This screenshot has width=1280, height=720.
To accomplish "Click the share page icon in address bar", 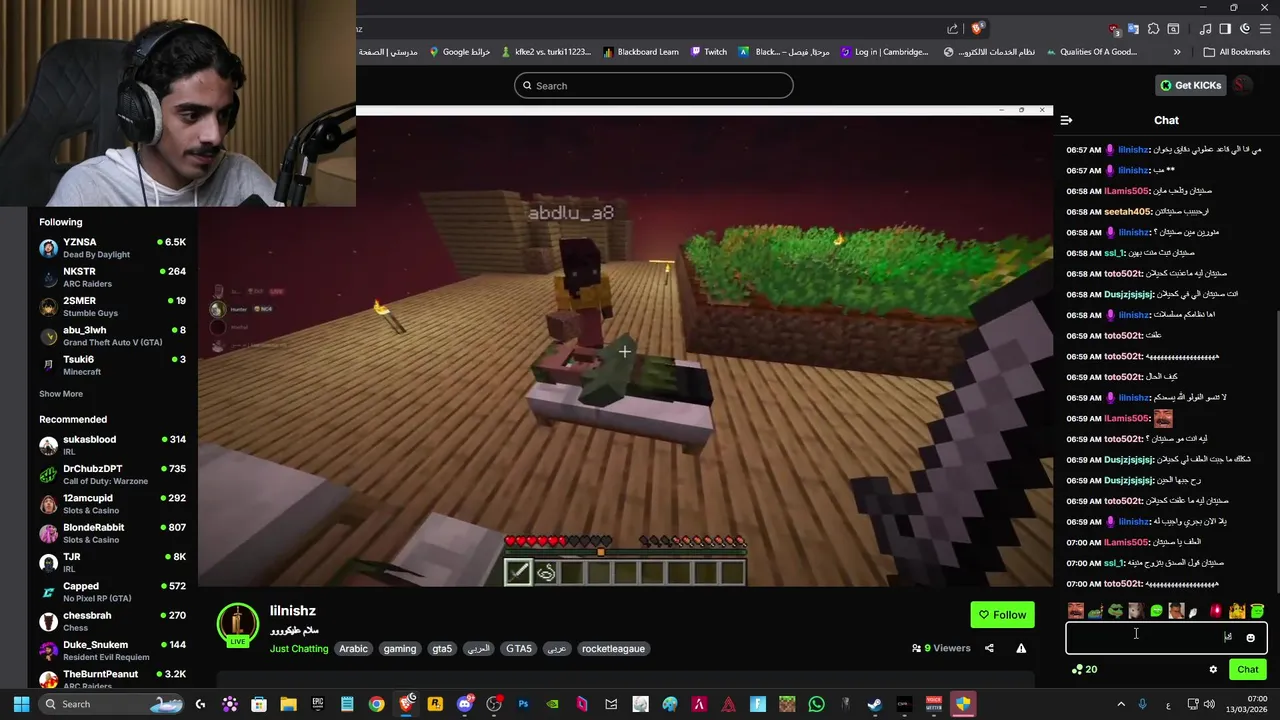I will (952, 28).
